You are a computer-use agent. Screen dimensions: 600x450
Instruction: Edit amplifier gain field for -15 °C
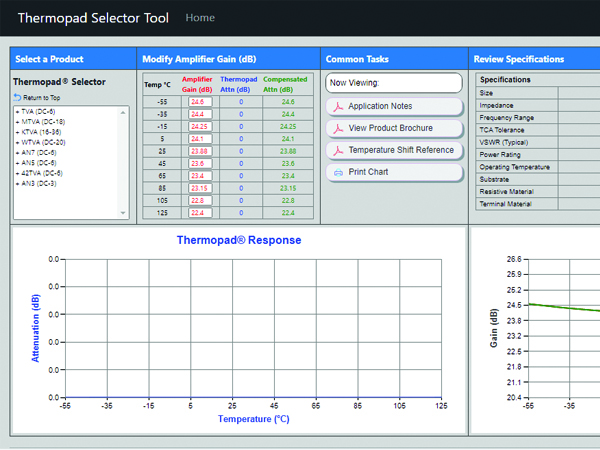pos(200,127)
